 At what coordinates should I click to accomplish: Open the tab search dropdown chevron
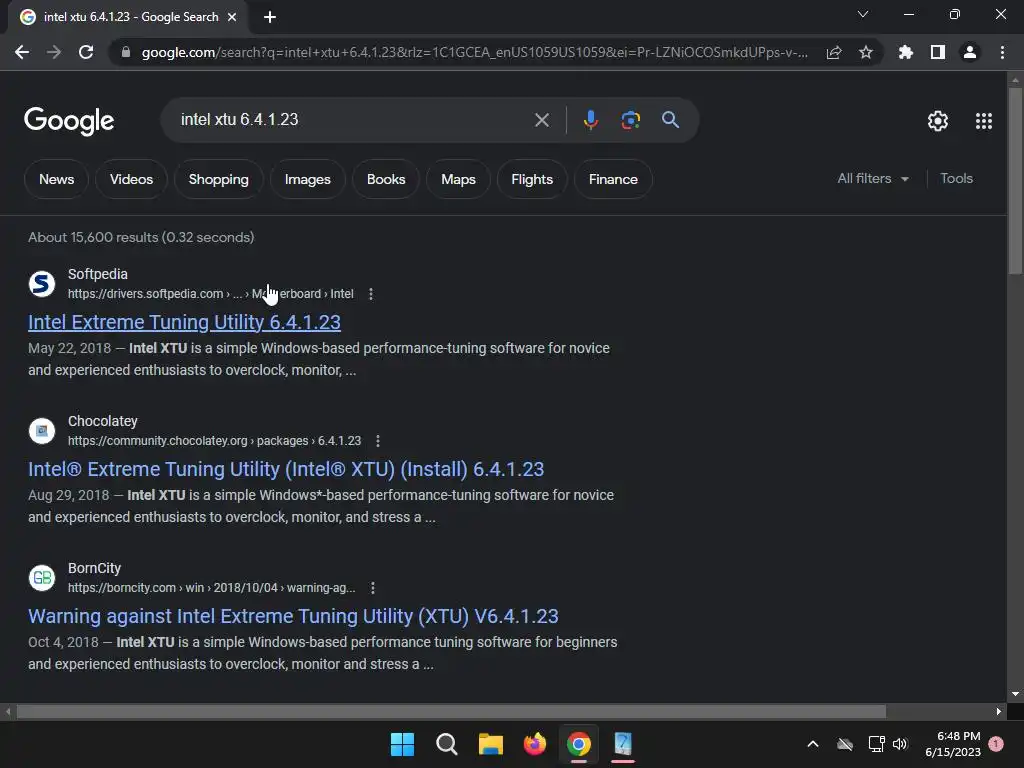(863, 14)
